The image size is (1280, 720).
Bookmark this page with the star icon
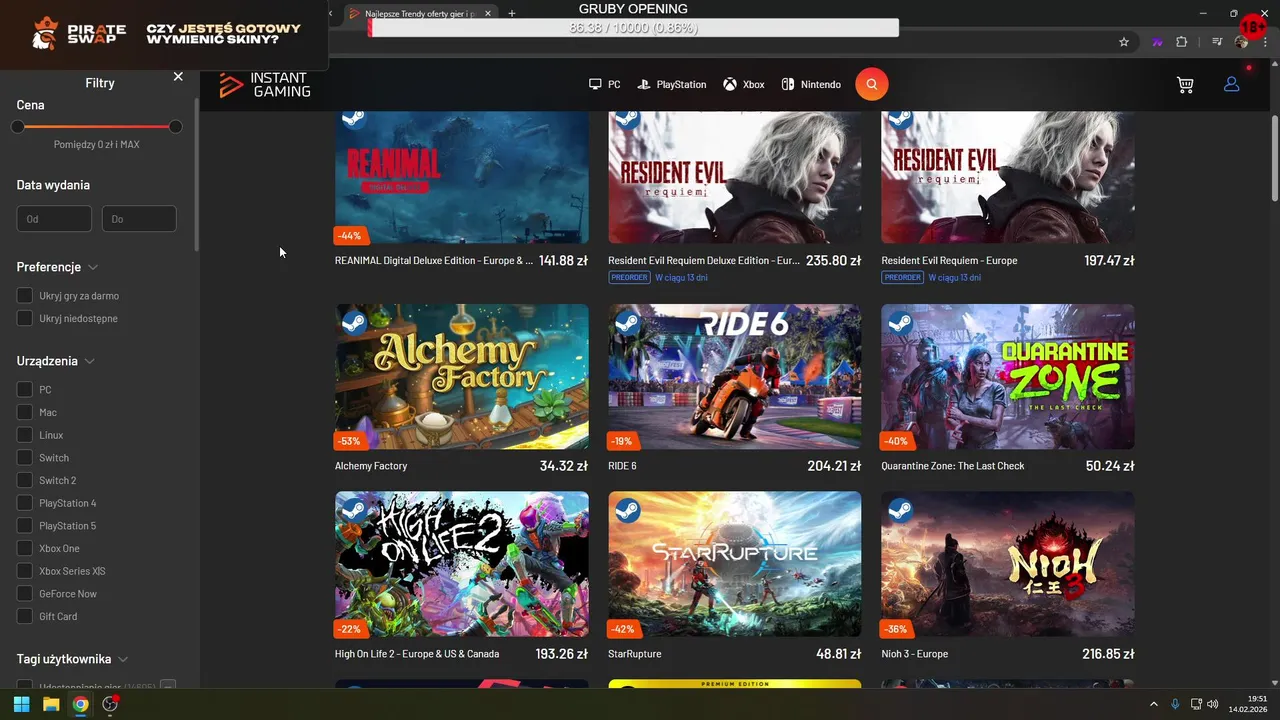click(1124, 42)
